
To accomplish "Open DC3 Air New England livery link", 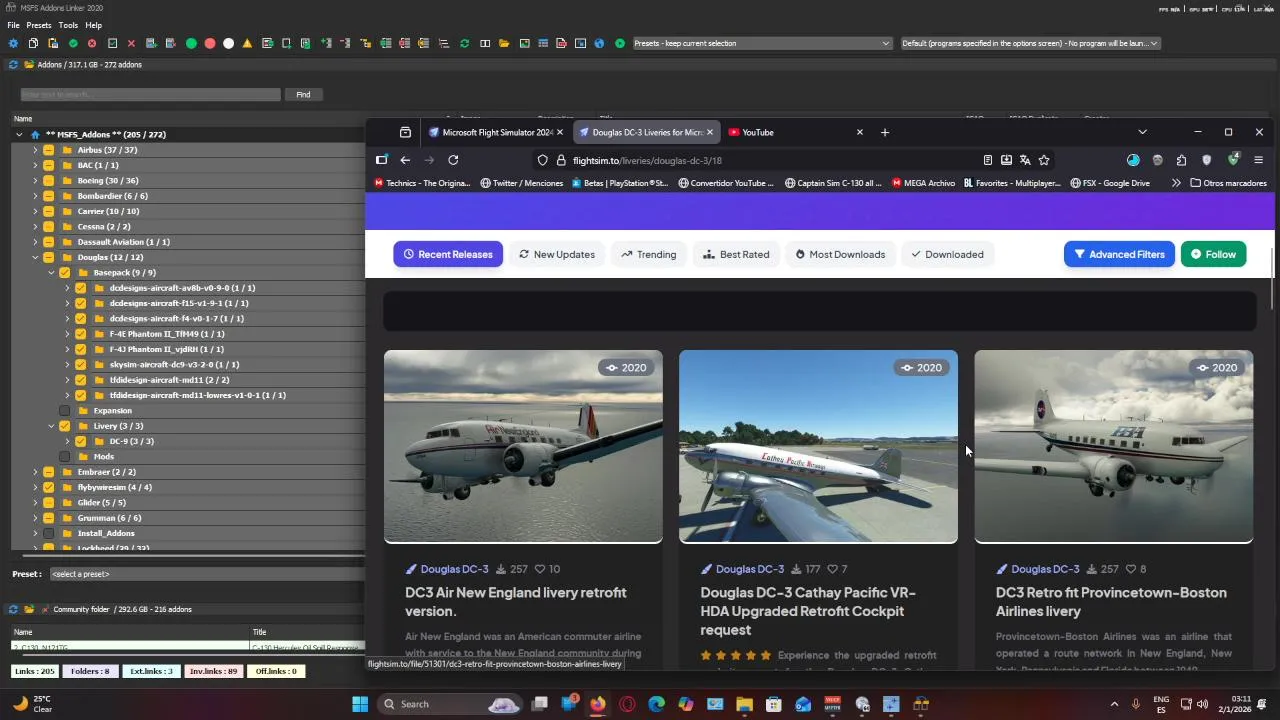I will click(516, 602).
